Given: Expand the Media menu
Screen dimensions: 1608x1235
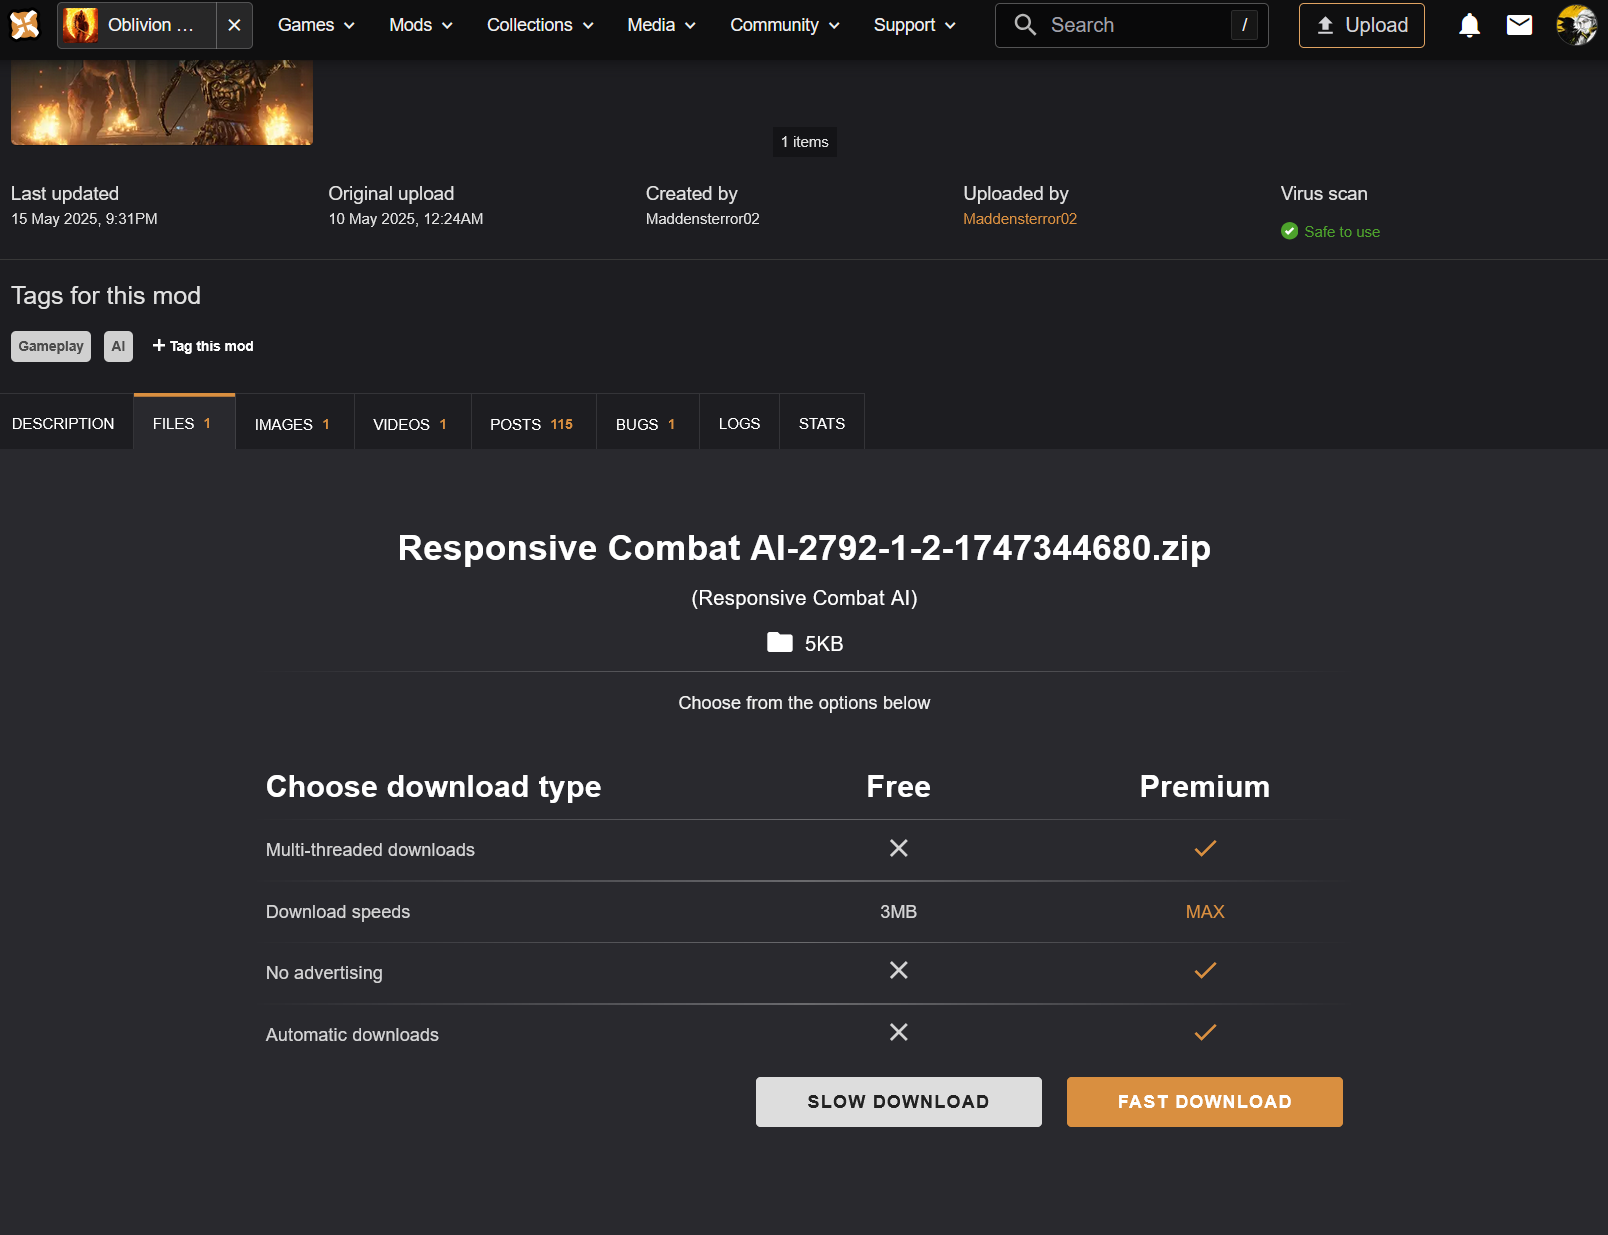Looking at the screenshot, I should (x=661, y=25).
